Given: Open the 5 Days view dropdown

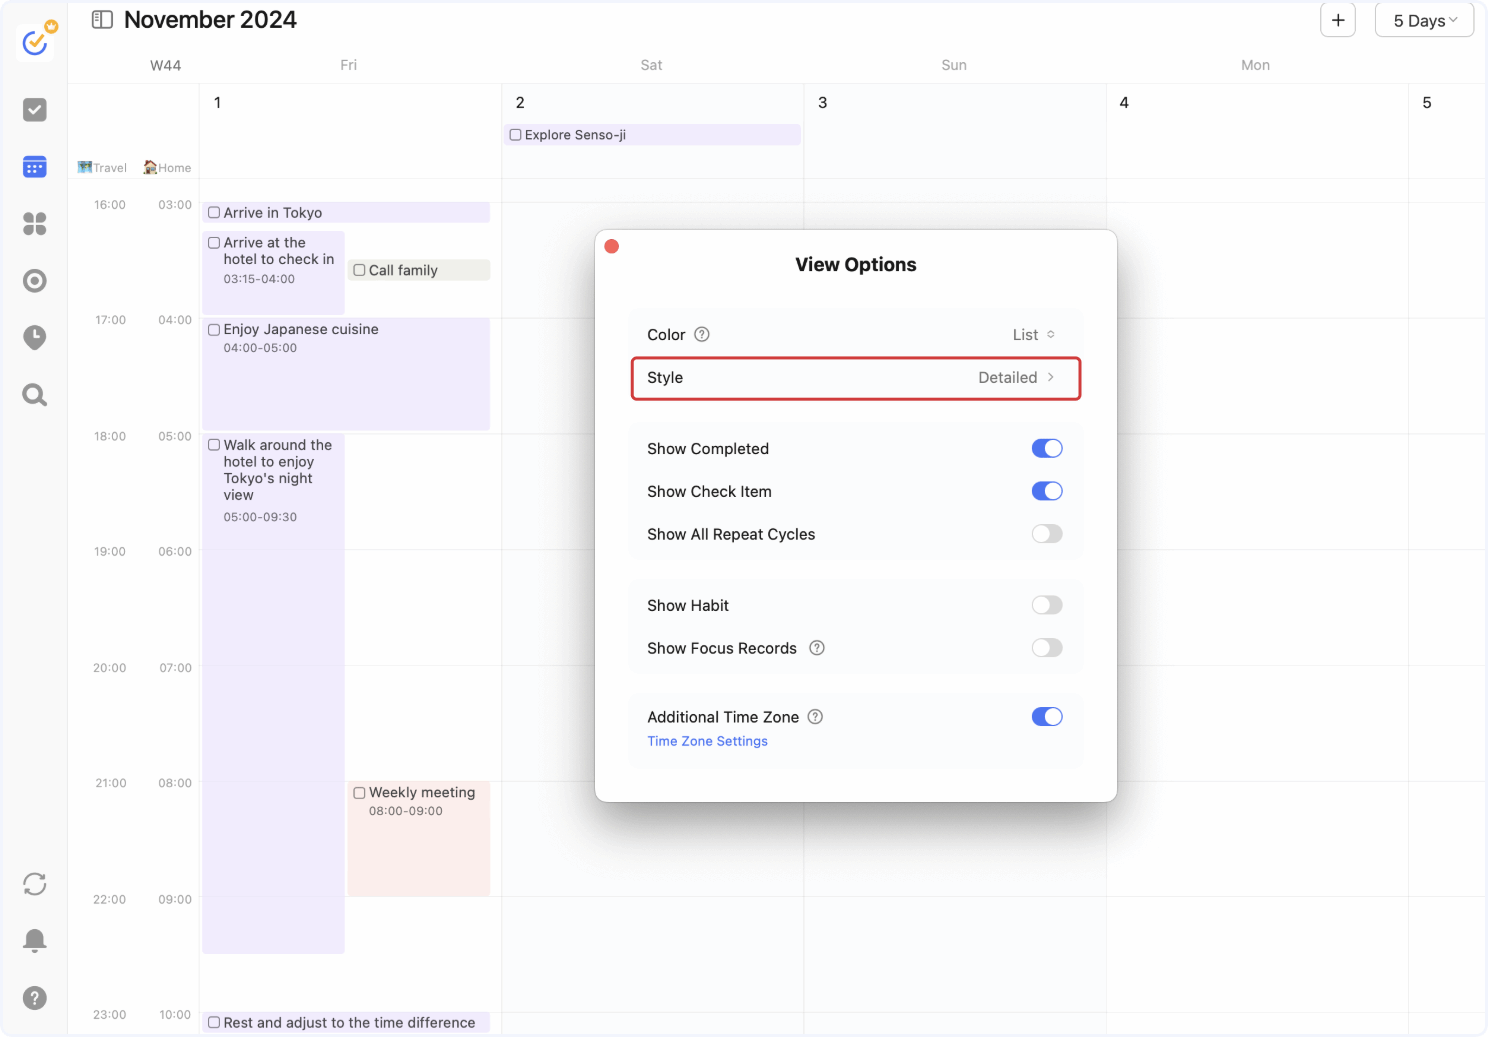Looking at the screenshot, I should point(1424,20).
